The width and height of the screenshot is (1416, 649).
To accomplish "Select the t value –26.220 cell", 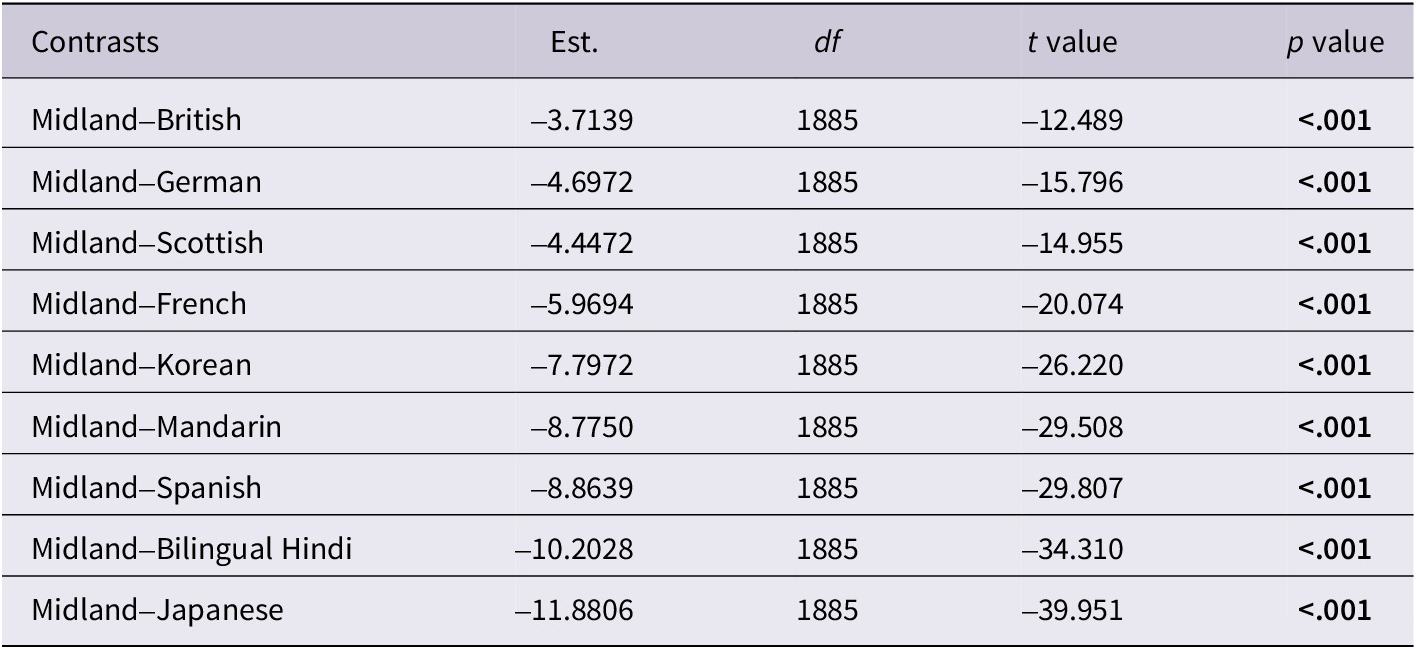I will [x=1072, y=366].
